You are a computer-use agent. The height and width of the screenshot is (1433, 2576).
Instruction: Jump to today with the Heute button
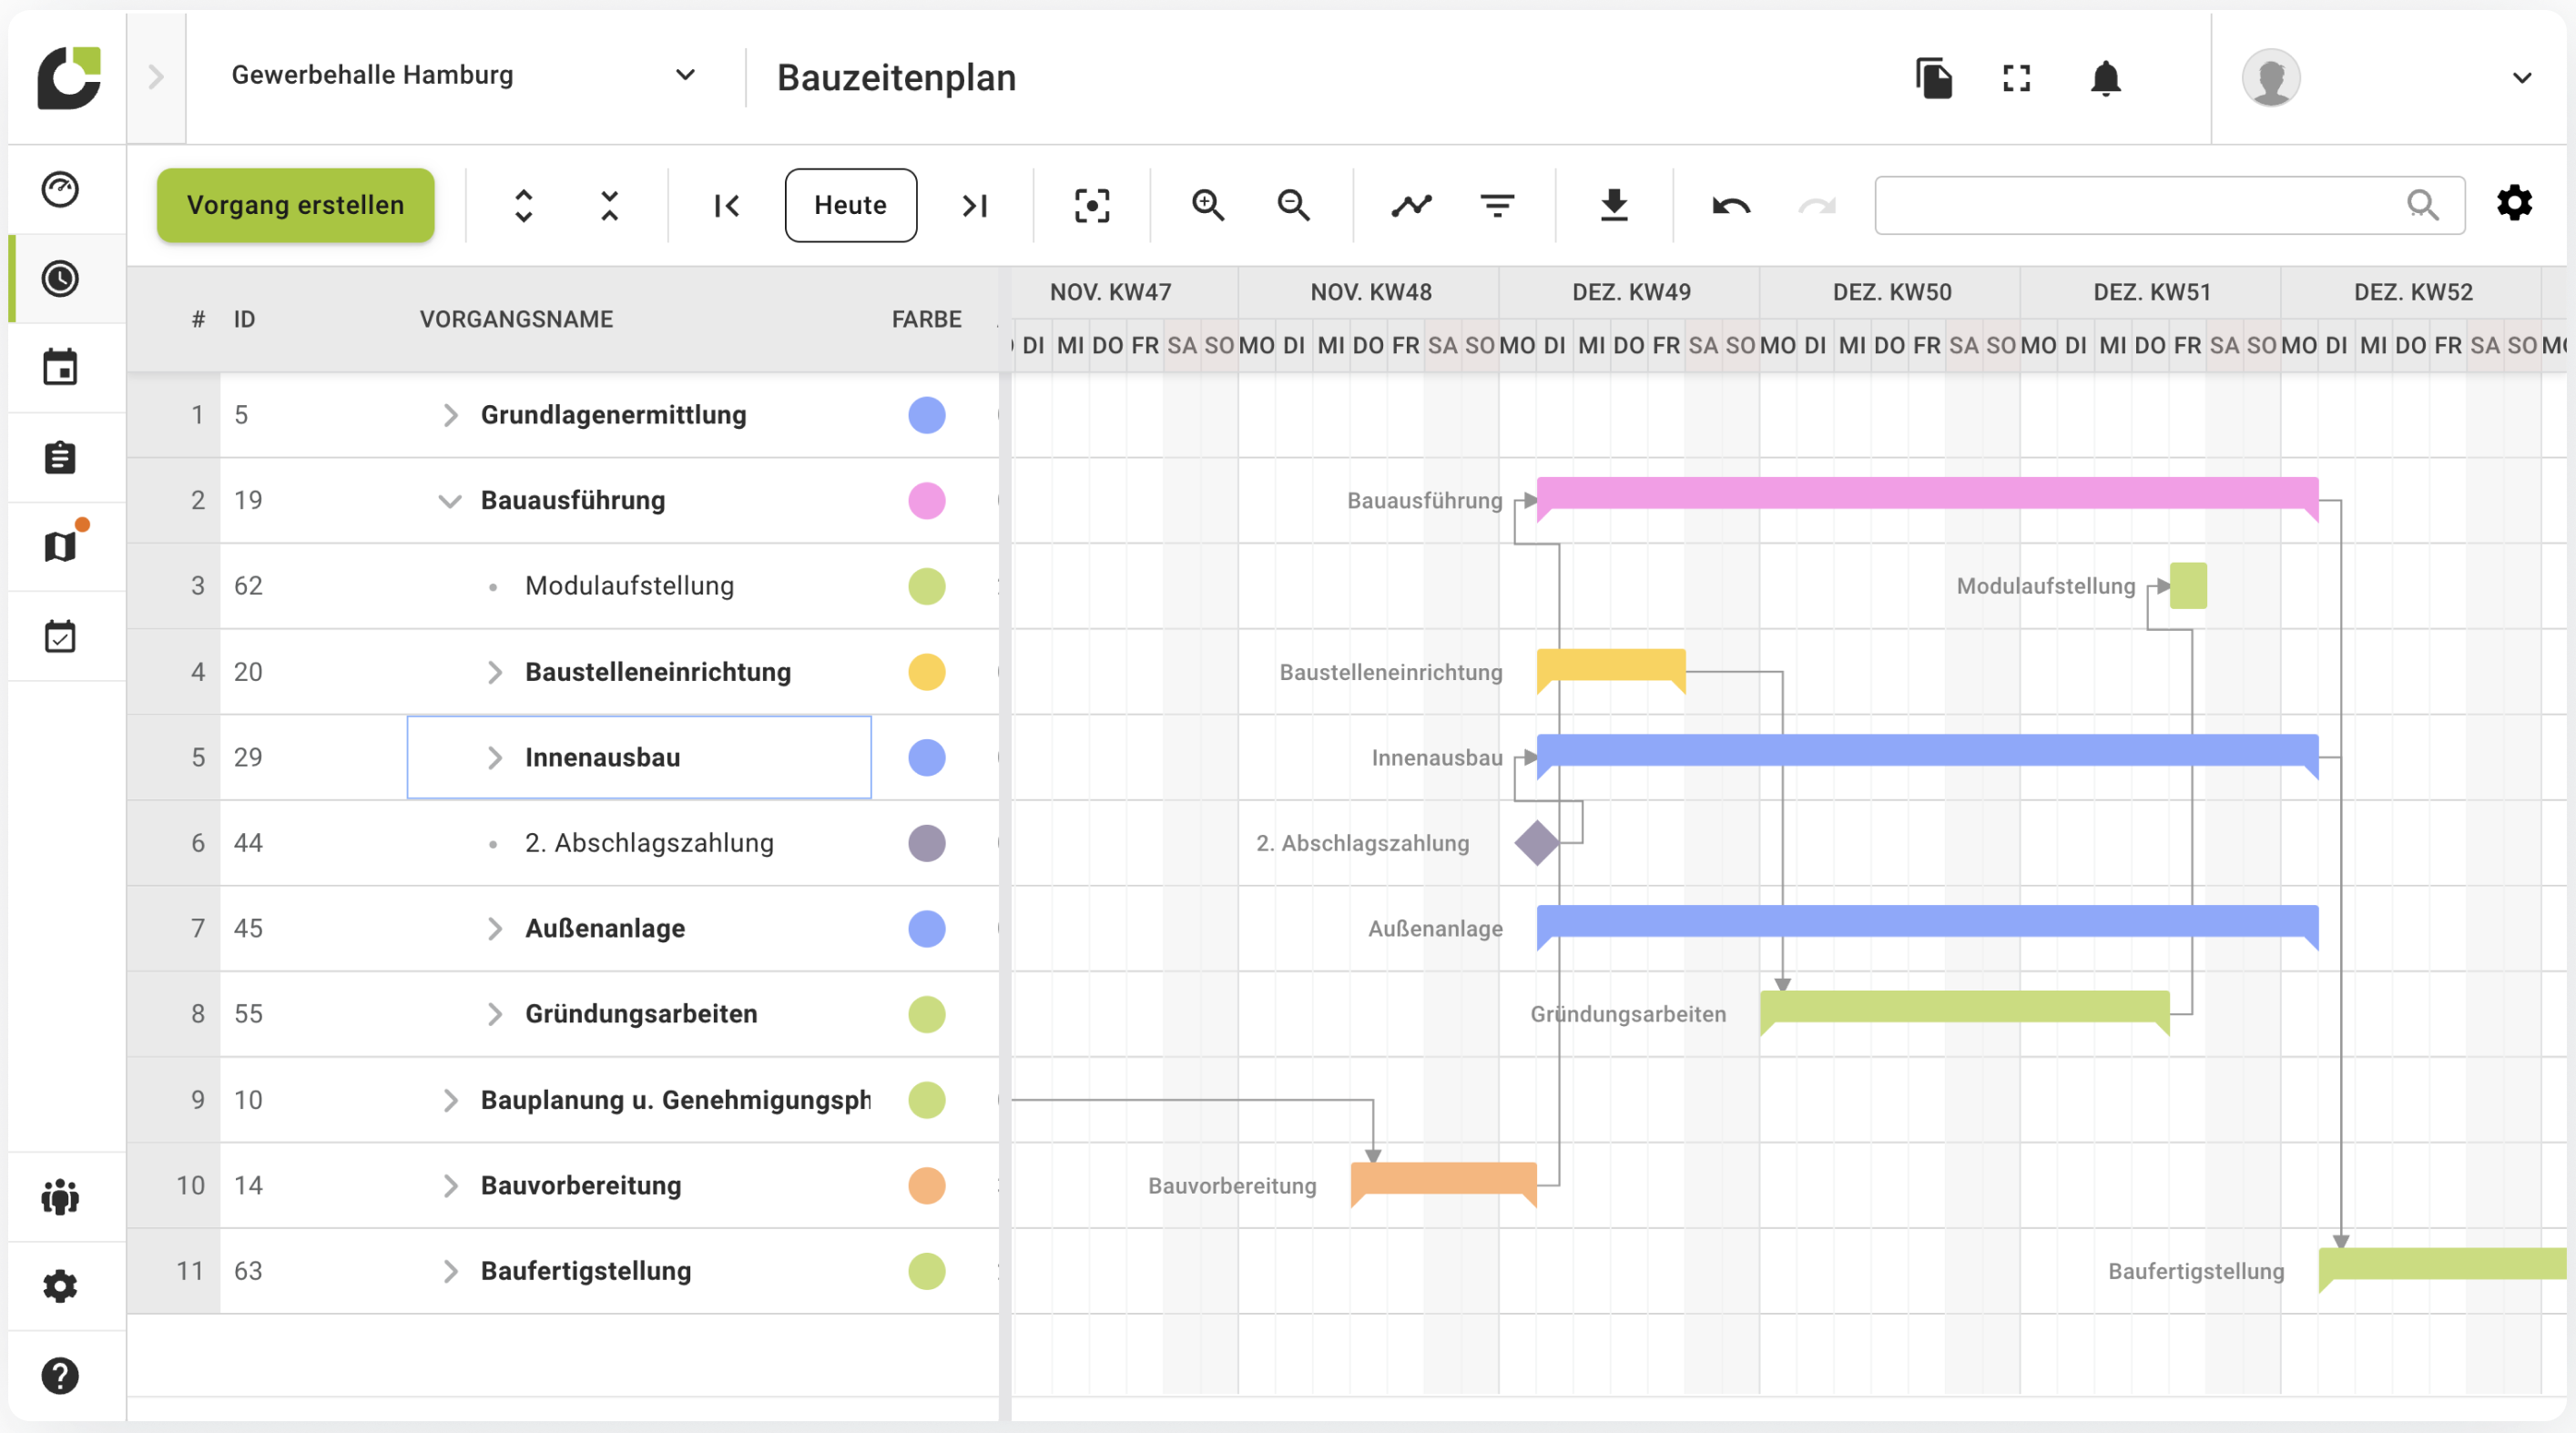click(850, 205)
